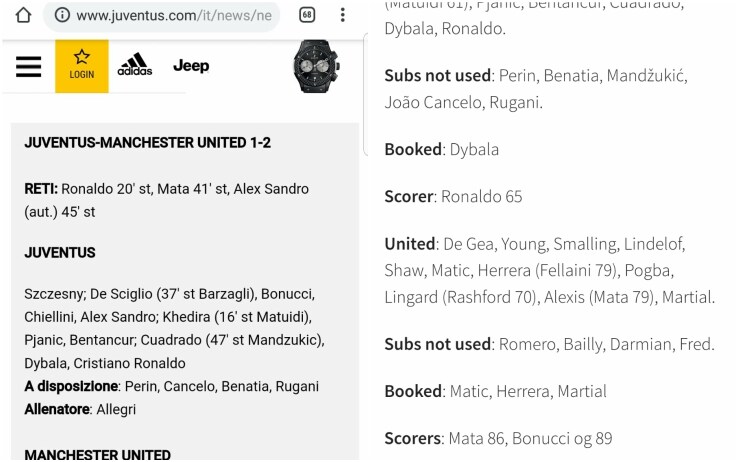The height and width of the screenshot is (462, 738).
Task: Click the Jeep sponsor logo
Action: click(x=191, y=65)
